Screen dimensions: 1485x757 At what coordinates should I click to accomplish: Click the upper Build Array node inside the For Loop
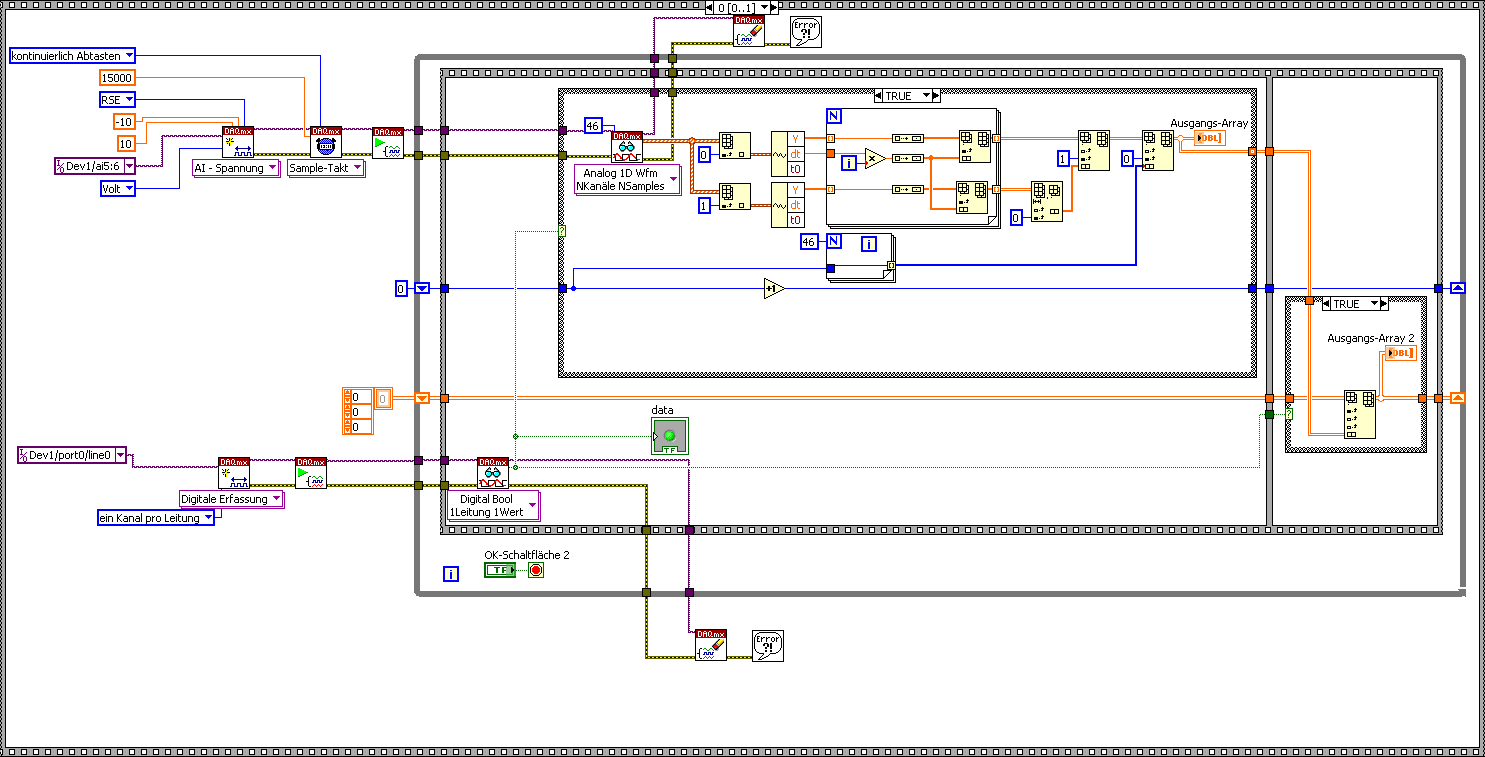(x=974, y=146)
